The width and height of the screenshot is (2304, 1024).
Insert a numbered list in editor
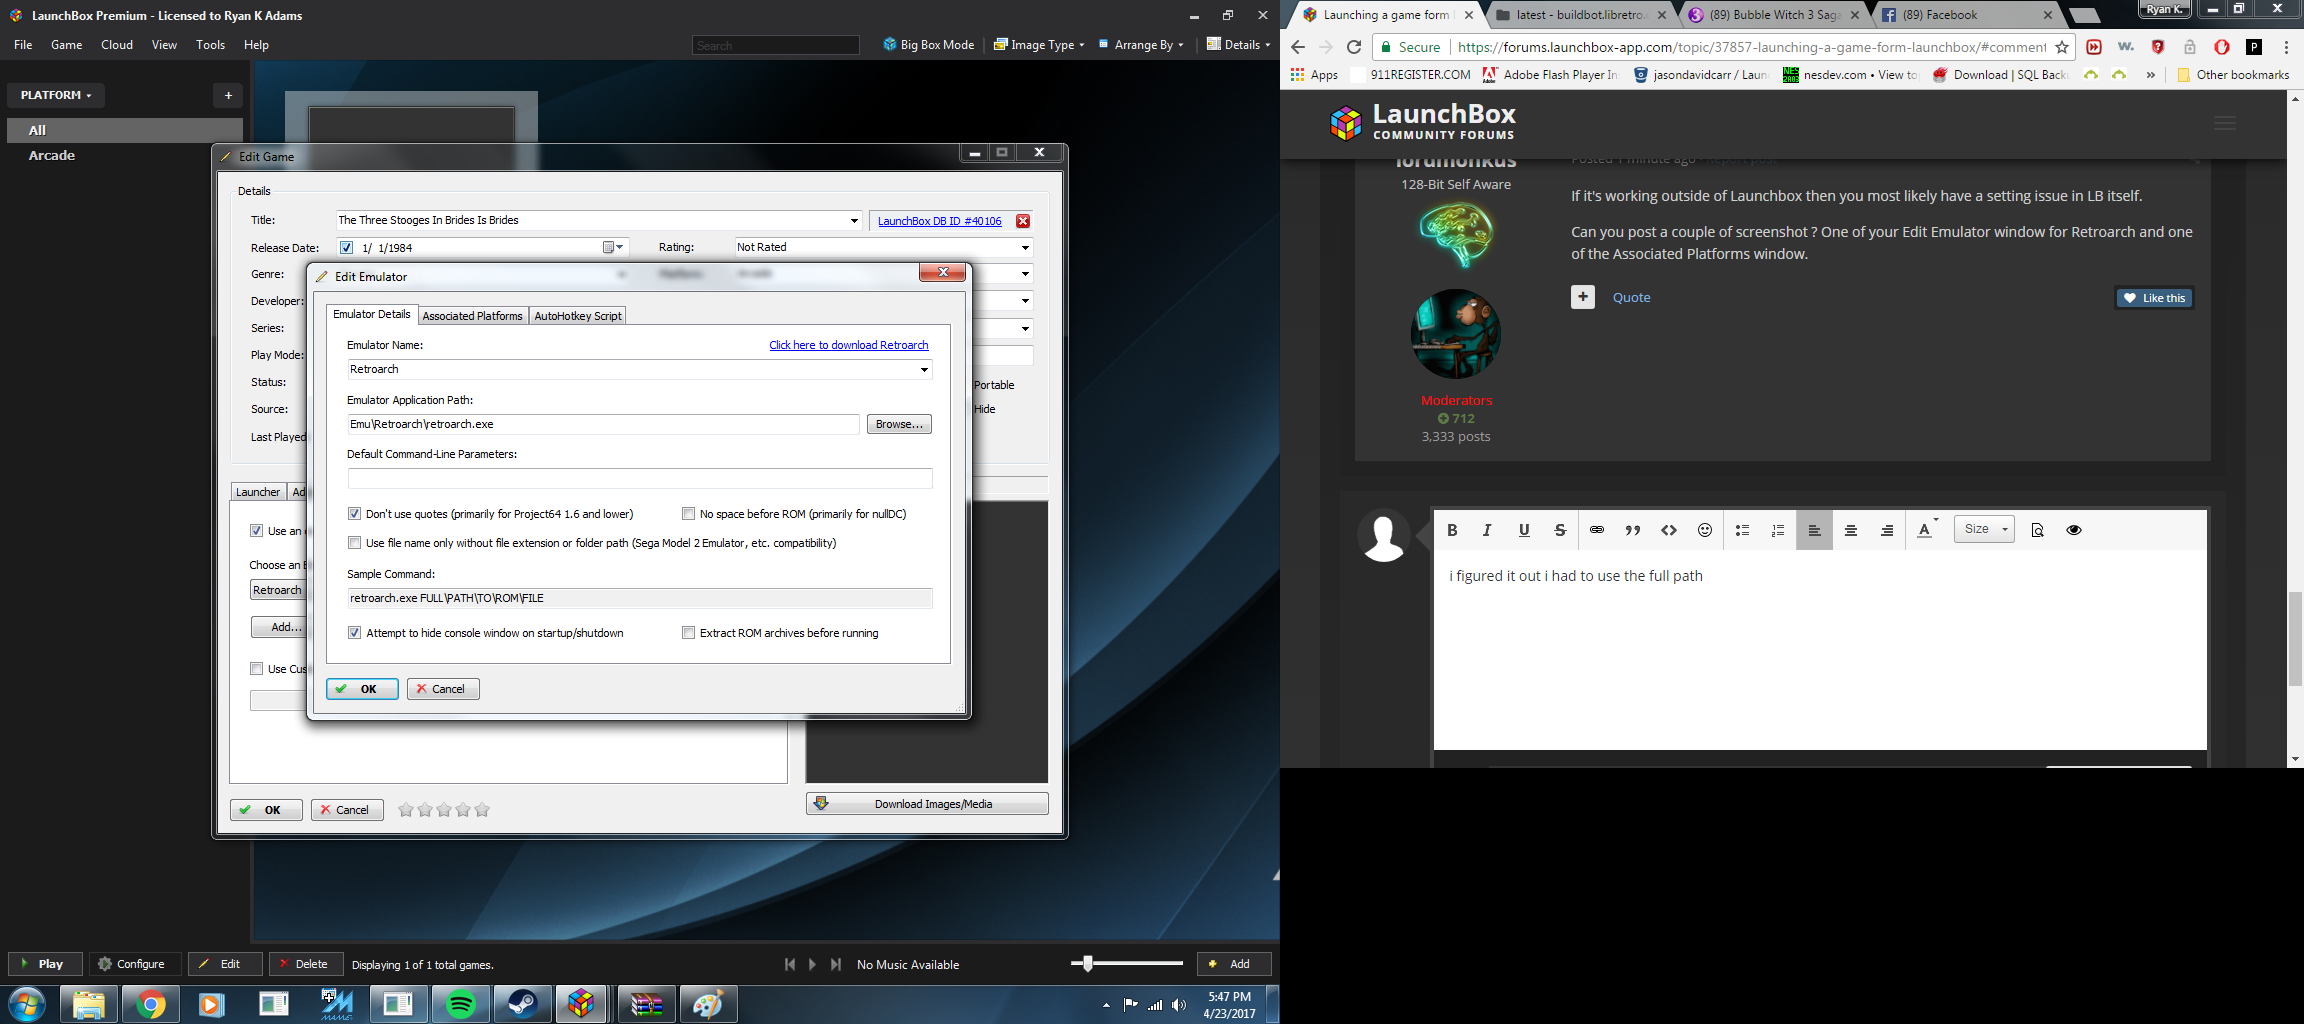pos(1778,530)
